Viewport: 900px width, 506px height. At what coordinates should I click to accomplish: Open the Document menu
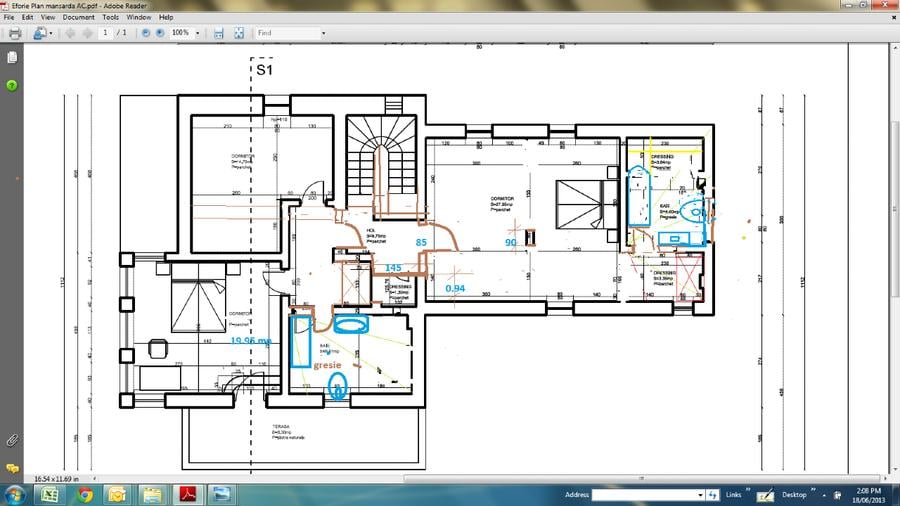pos(79,17)
